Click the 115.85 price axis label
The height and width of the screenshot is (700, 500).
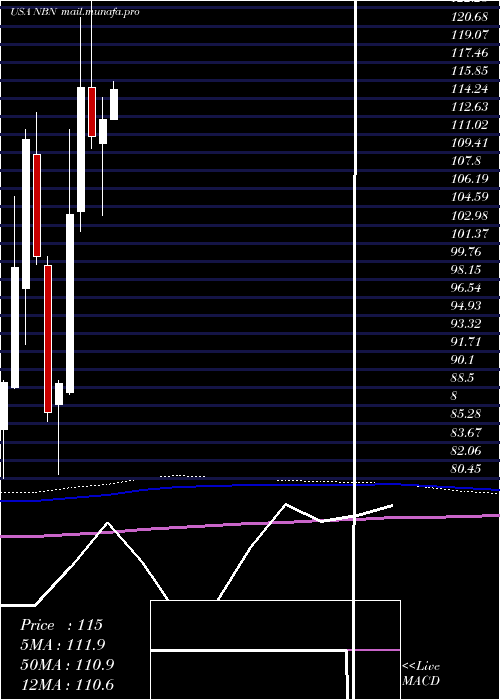click(469, 71)
